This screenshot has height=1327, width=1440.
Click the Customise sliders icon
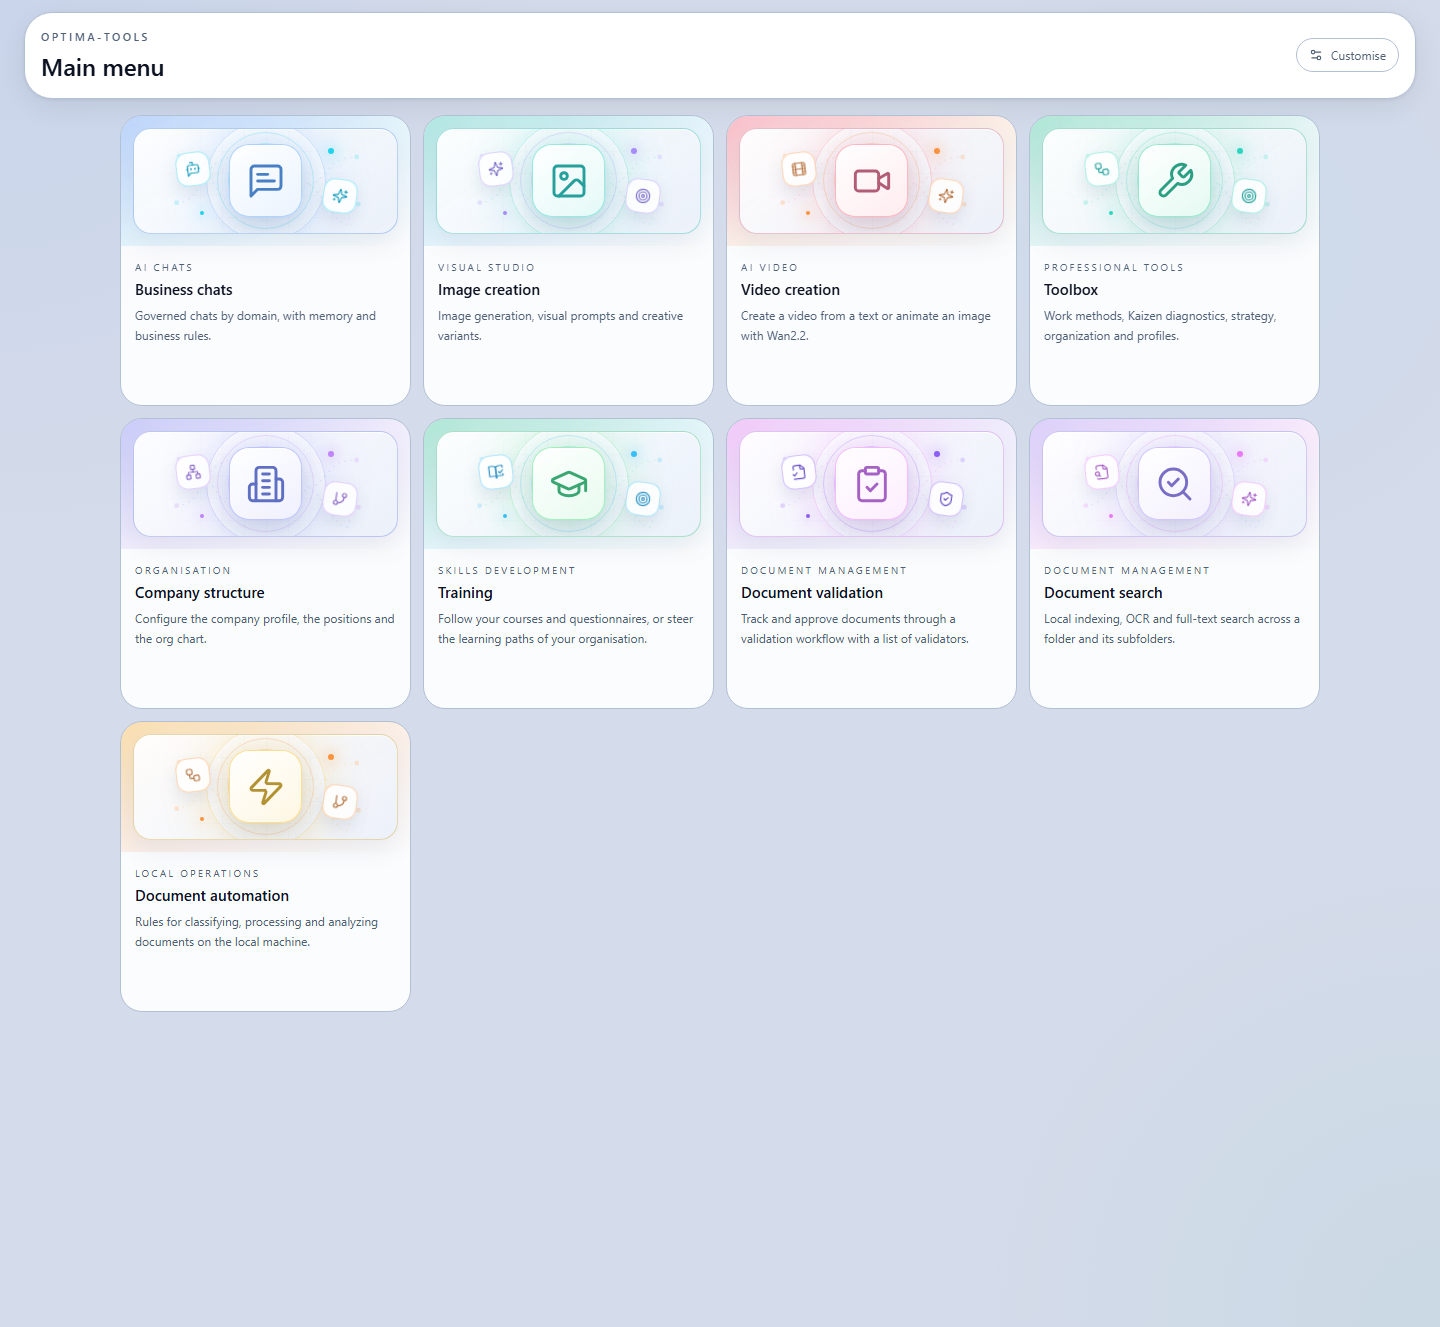[x=1316, y=55]
